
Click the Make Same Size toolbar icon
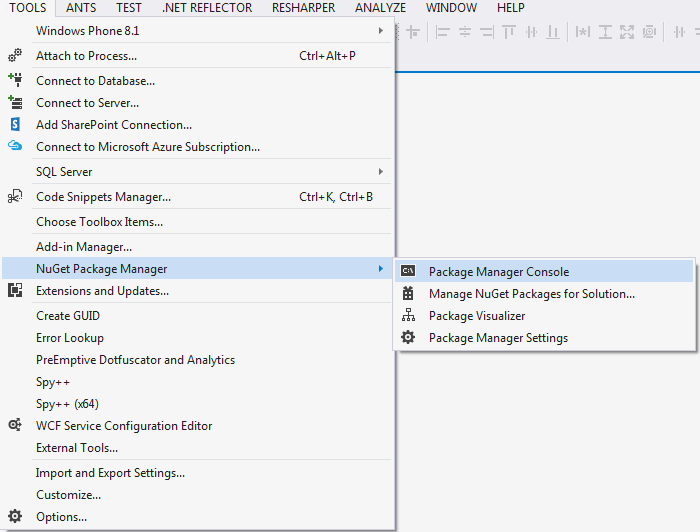[x=627, y=32]
